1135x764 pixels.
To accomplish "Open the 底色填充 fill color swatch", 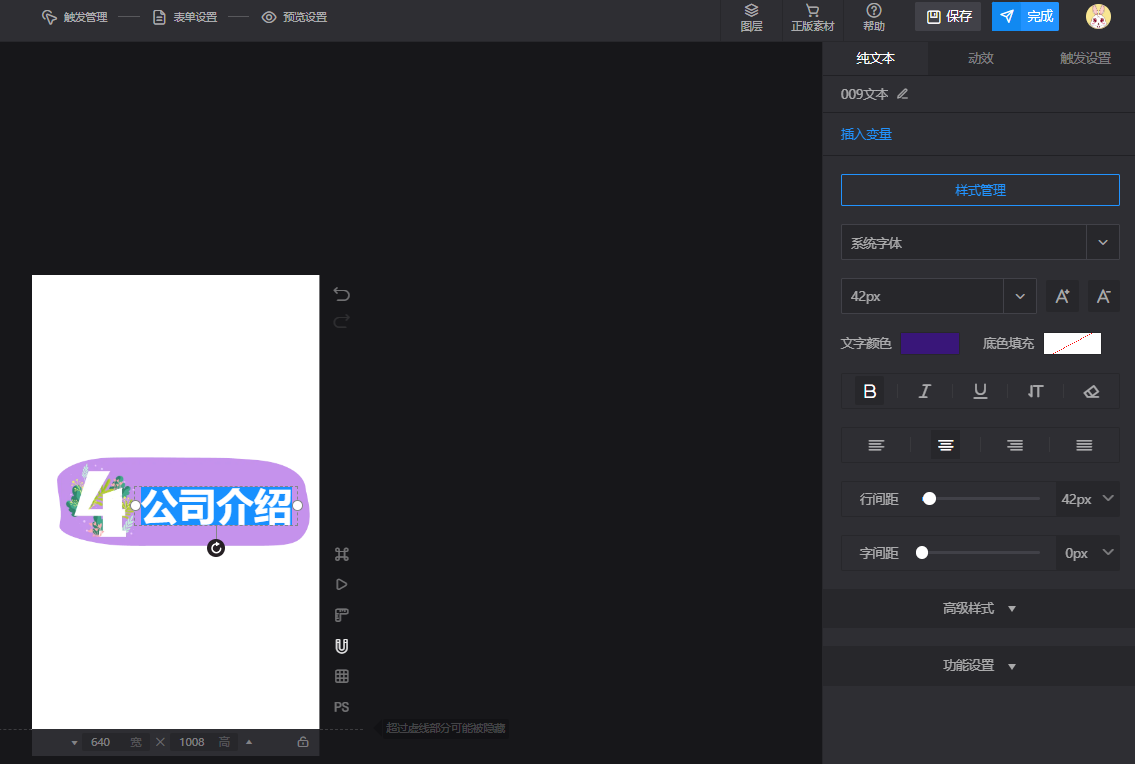I will tap(1072, 343).
